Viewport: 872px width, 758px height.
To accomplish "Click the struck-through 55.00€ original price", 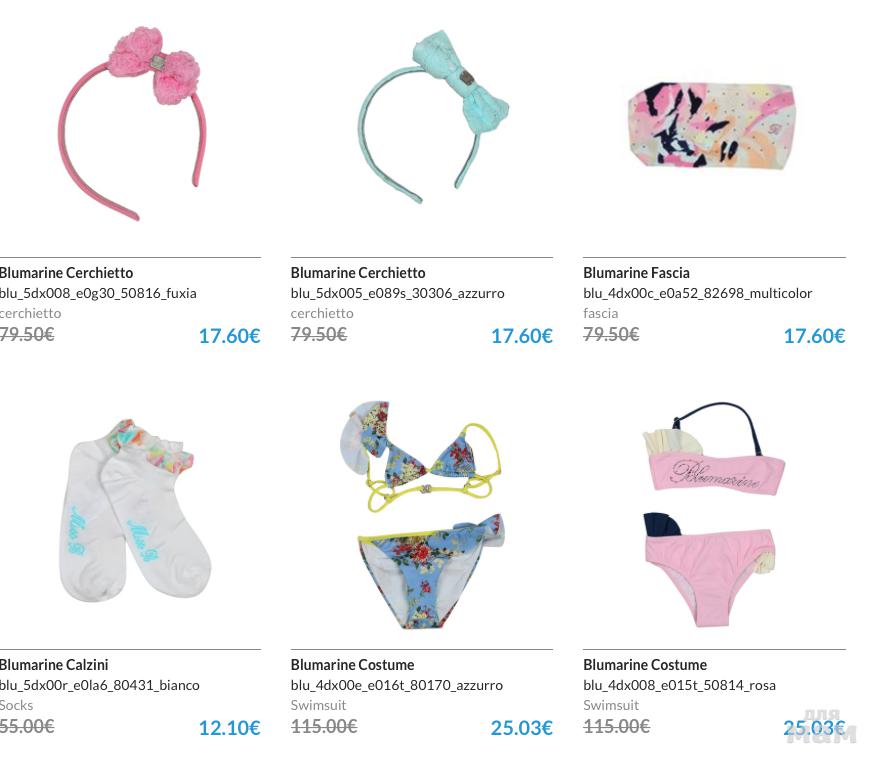I will (x=27, y=726).
